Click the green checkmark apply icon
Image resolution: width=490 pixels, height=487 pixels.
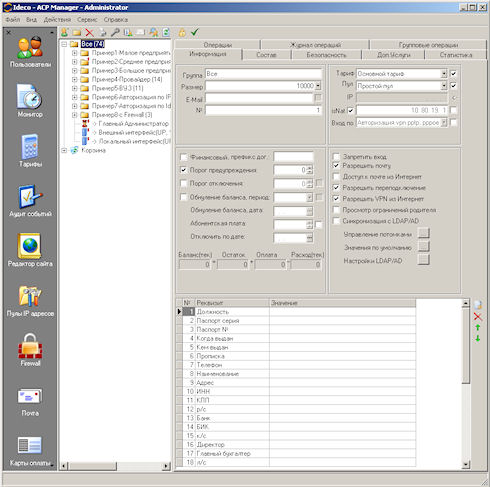click(x=195, y=32)
